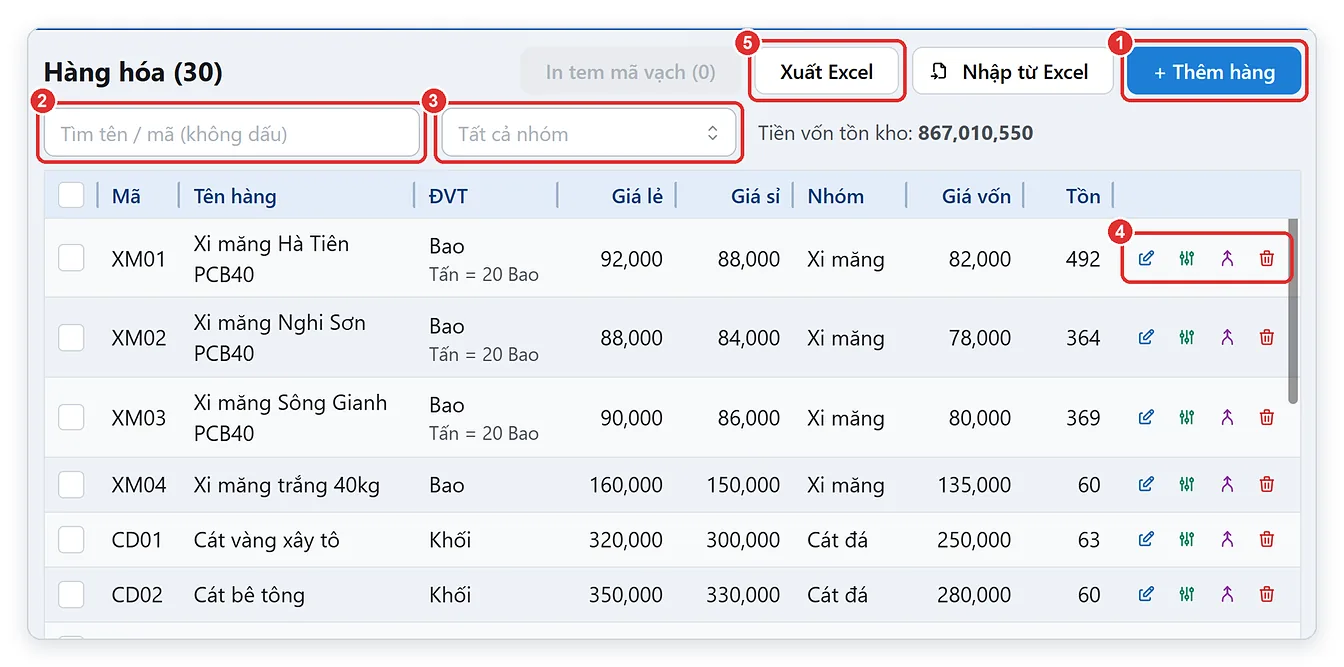Click the total value '867,010,550'
The width and height of the screenshot is (1344, 667).
pyautogui.click(x=975, y=133)
